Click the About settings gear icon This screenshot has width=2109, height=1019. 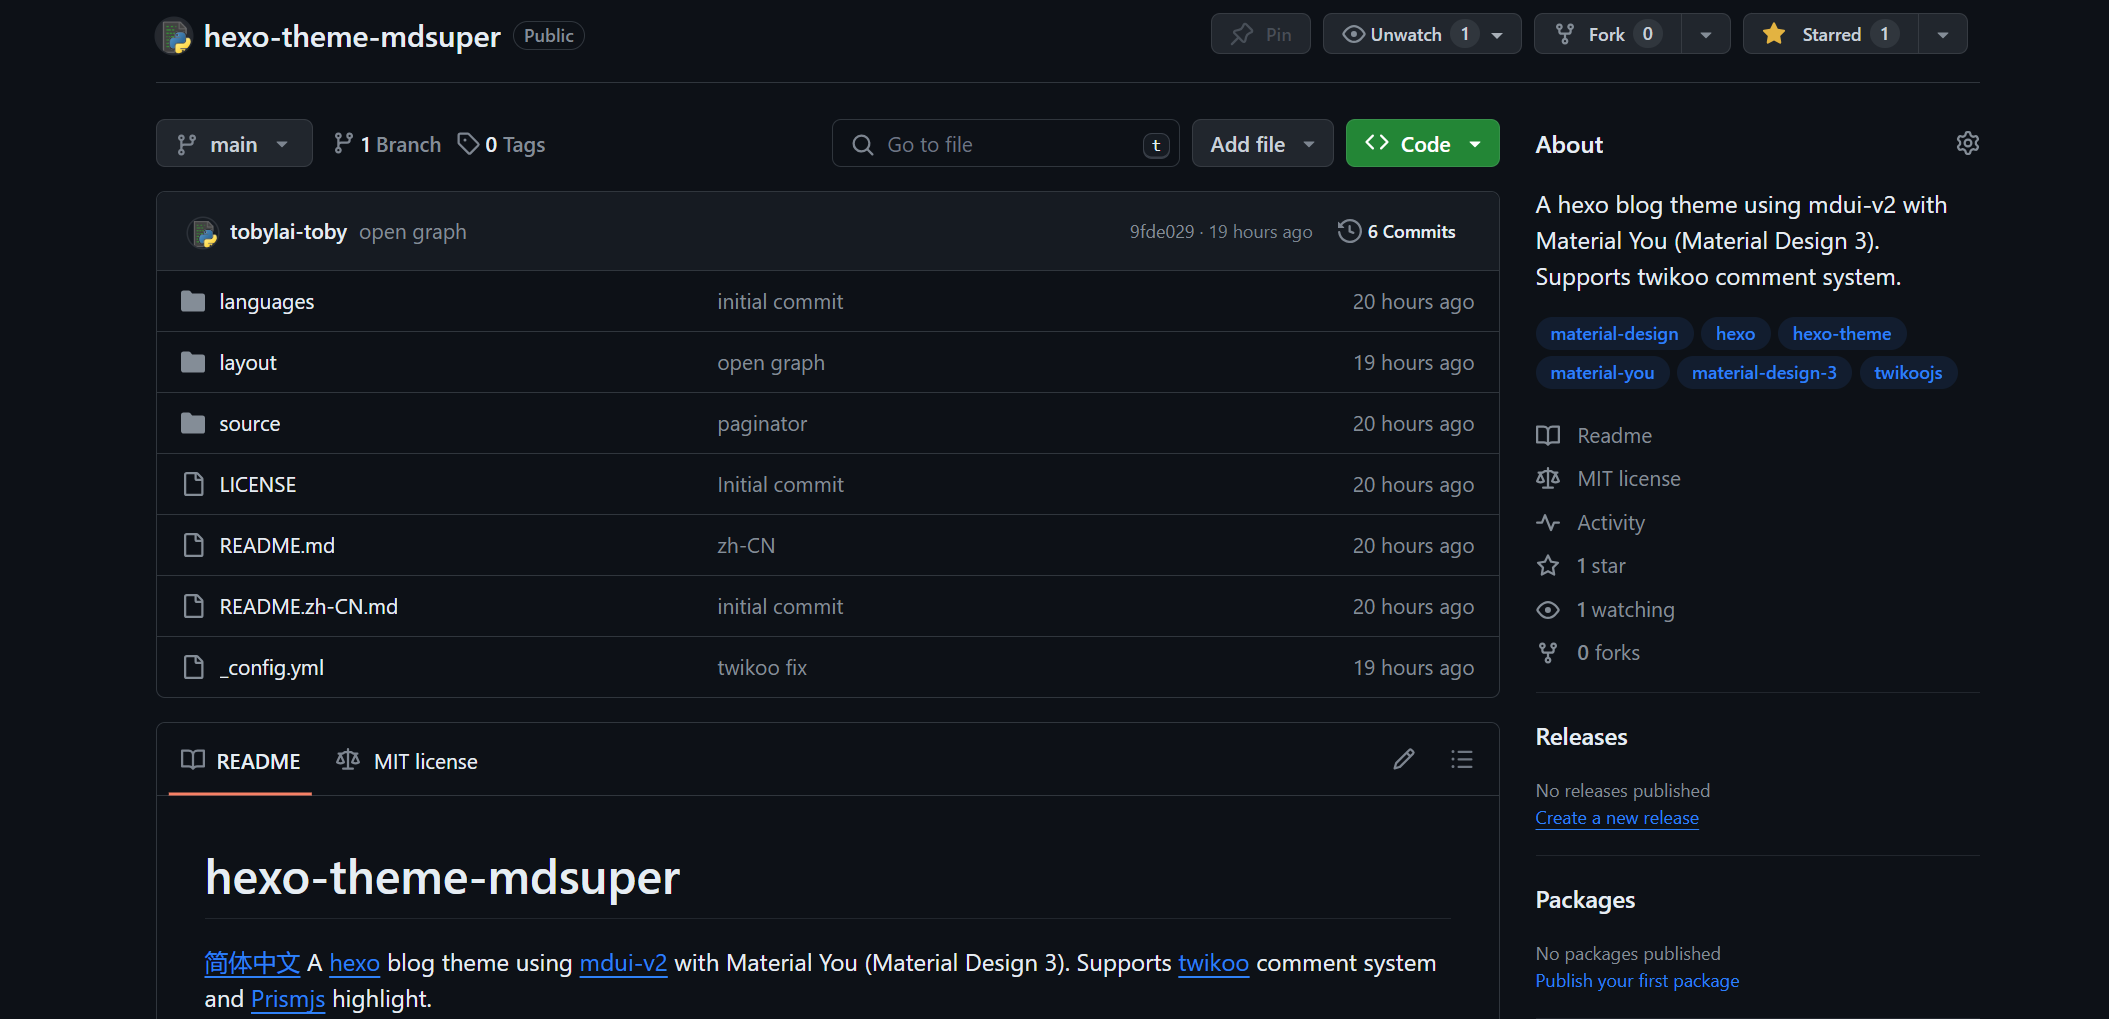coord(1967,144)
